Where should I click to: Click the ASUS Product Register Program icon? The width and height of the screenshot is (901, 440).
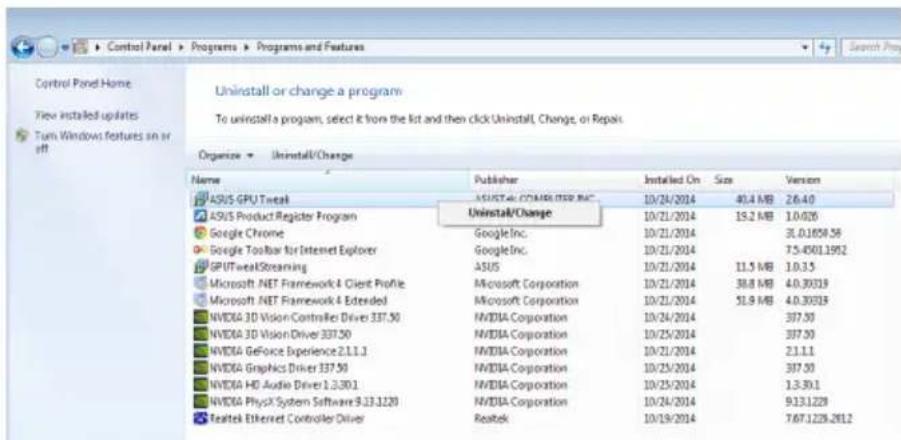click(201, 217)
